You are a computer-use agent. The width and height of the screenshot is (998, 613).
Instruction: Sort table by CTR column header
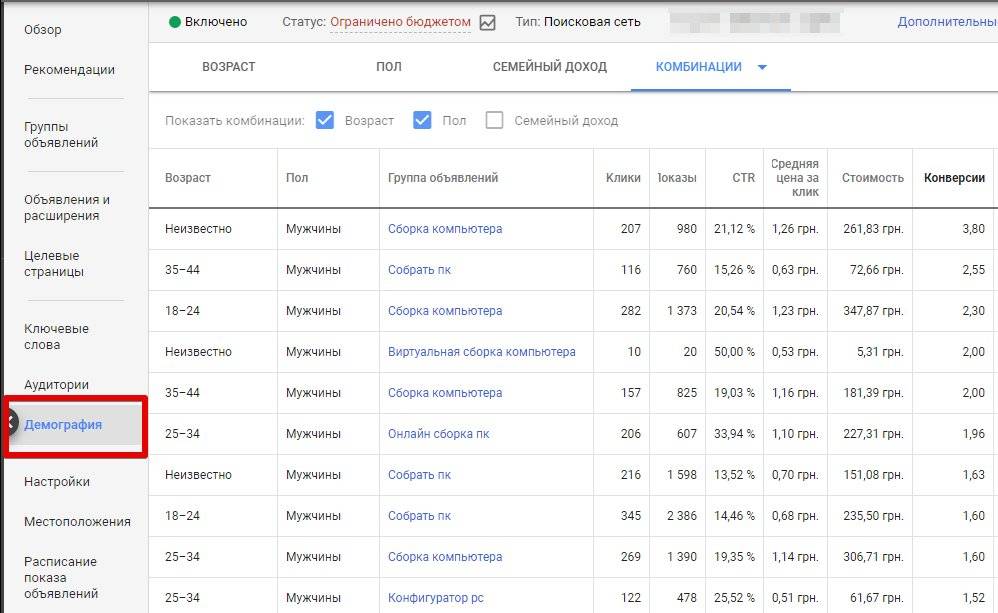[743, 178]
